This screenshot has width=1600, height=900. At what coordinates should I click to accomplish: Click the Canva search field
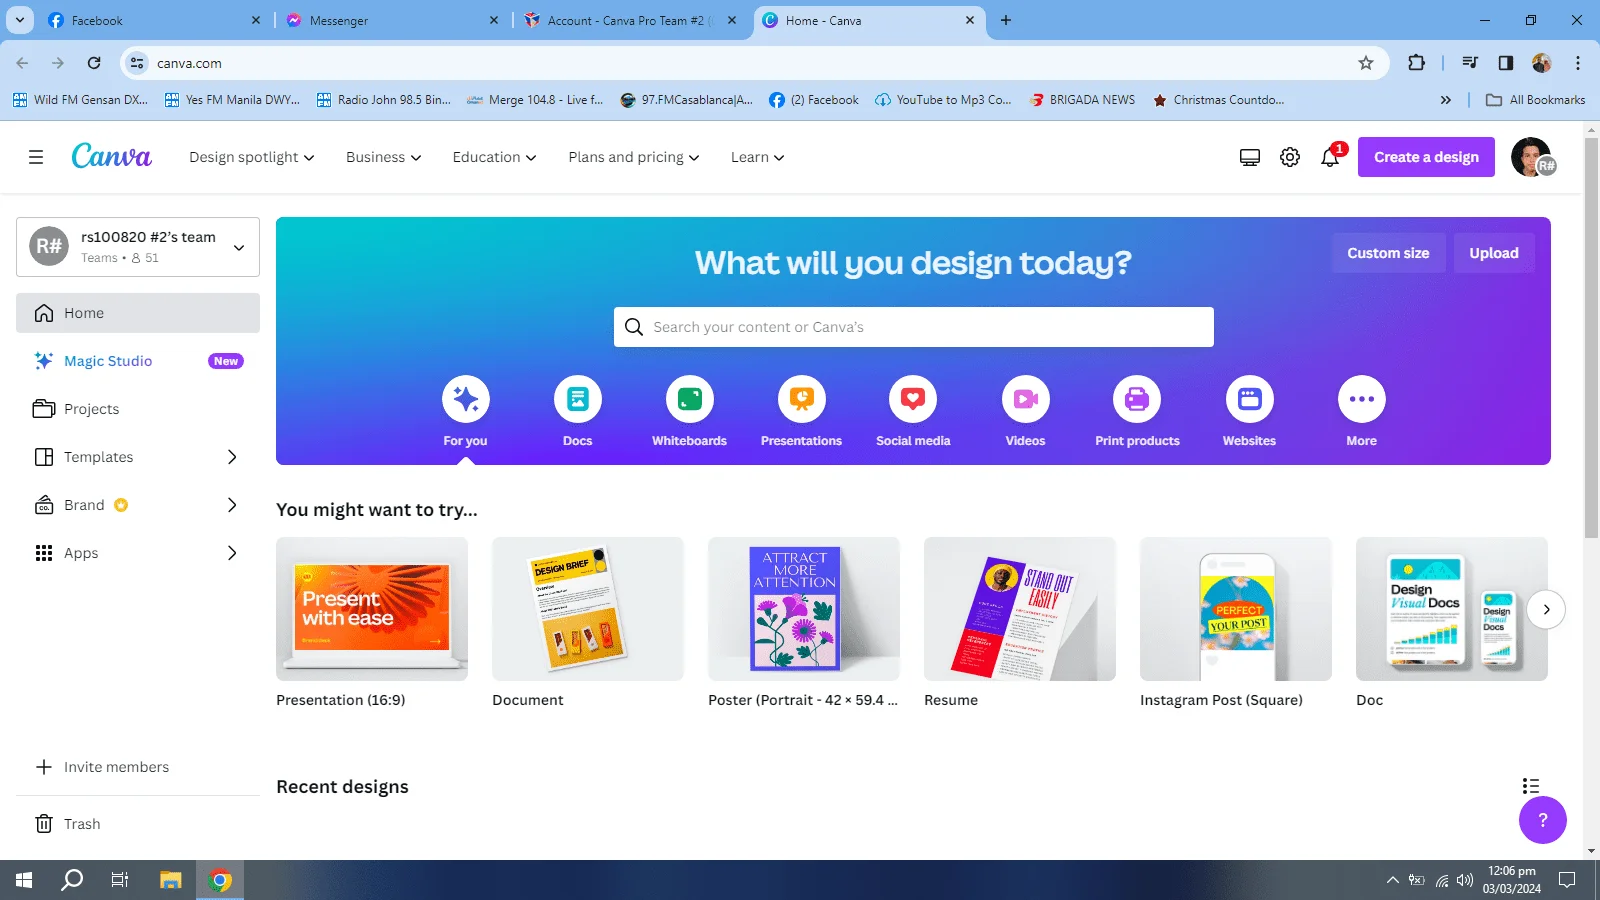pyautogui.click(x=914, y=327)
